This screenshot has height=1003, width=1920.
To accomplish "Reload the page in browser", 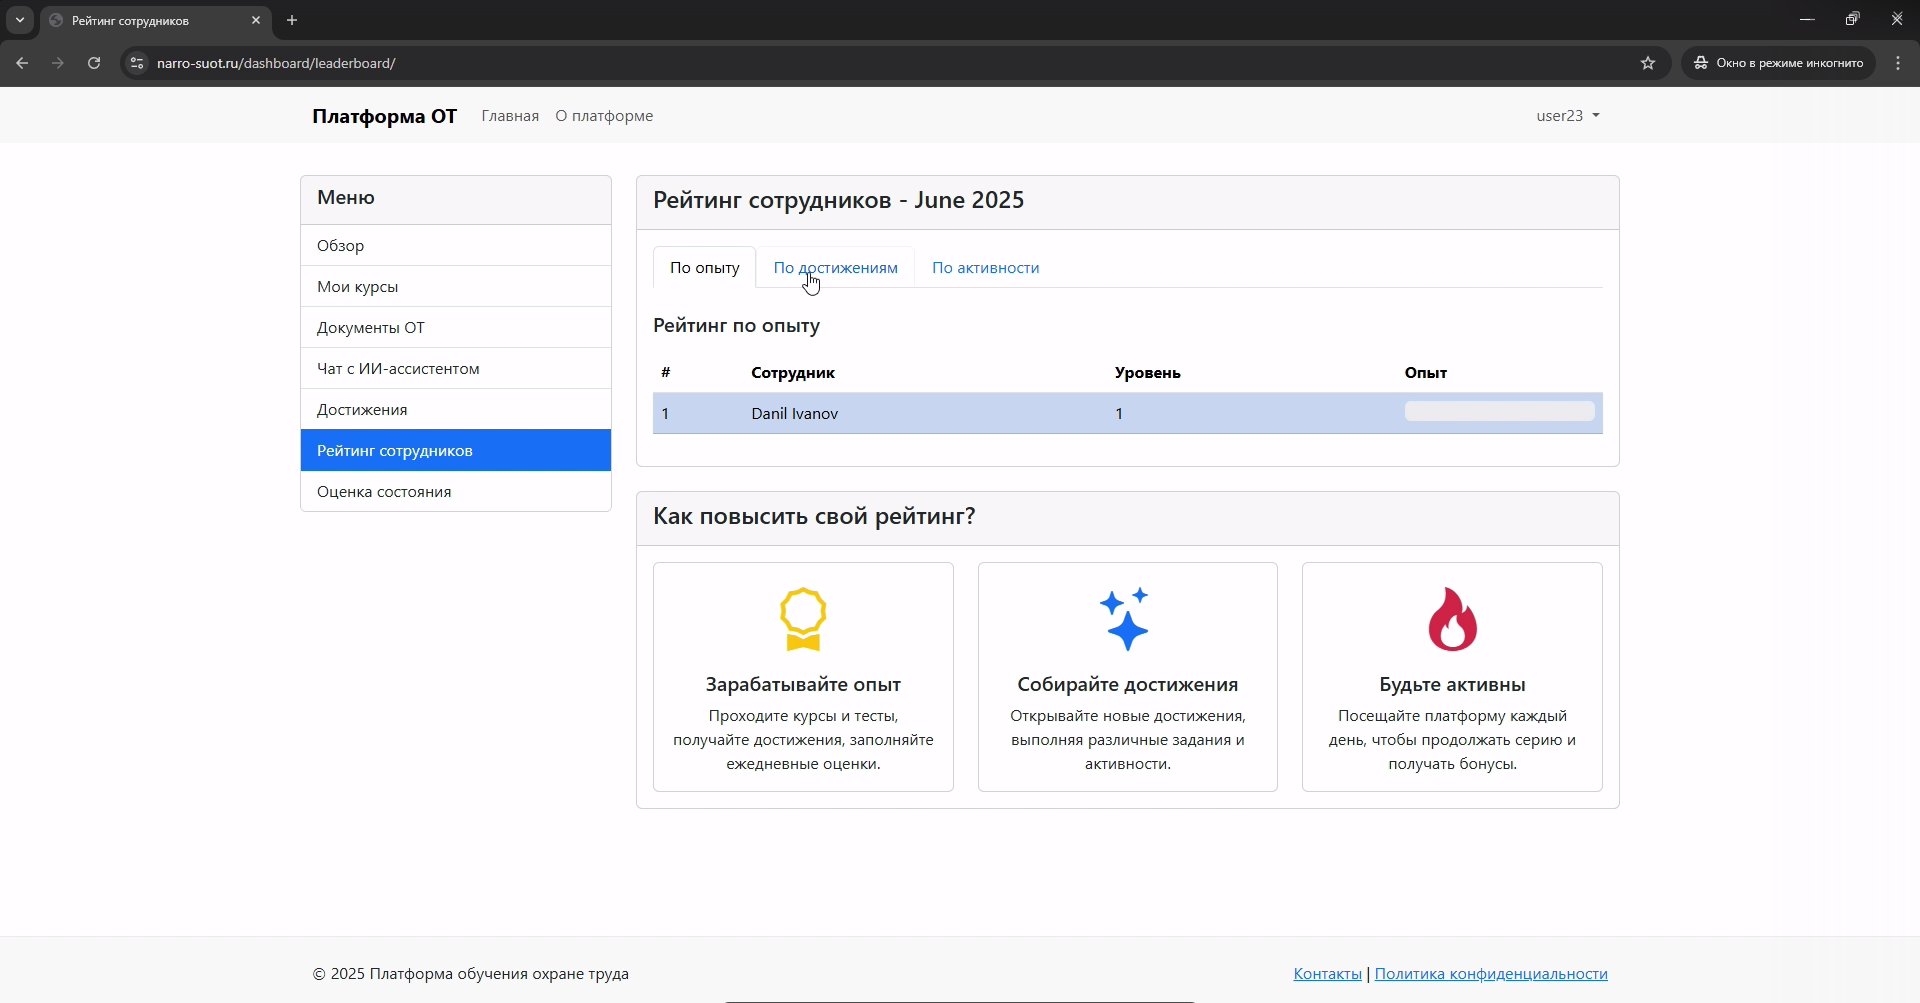I will (94, 63).
